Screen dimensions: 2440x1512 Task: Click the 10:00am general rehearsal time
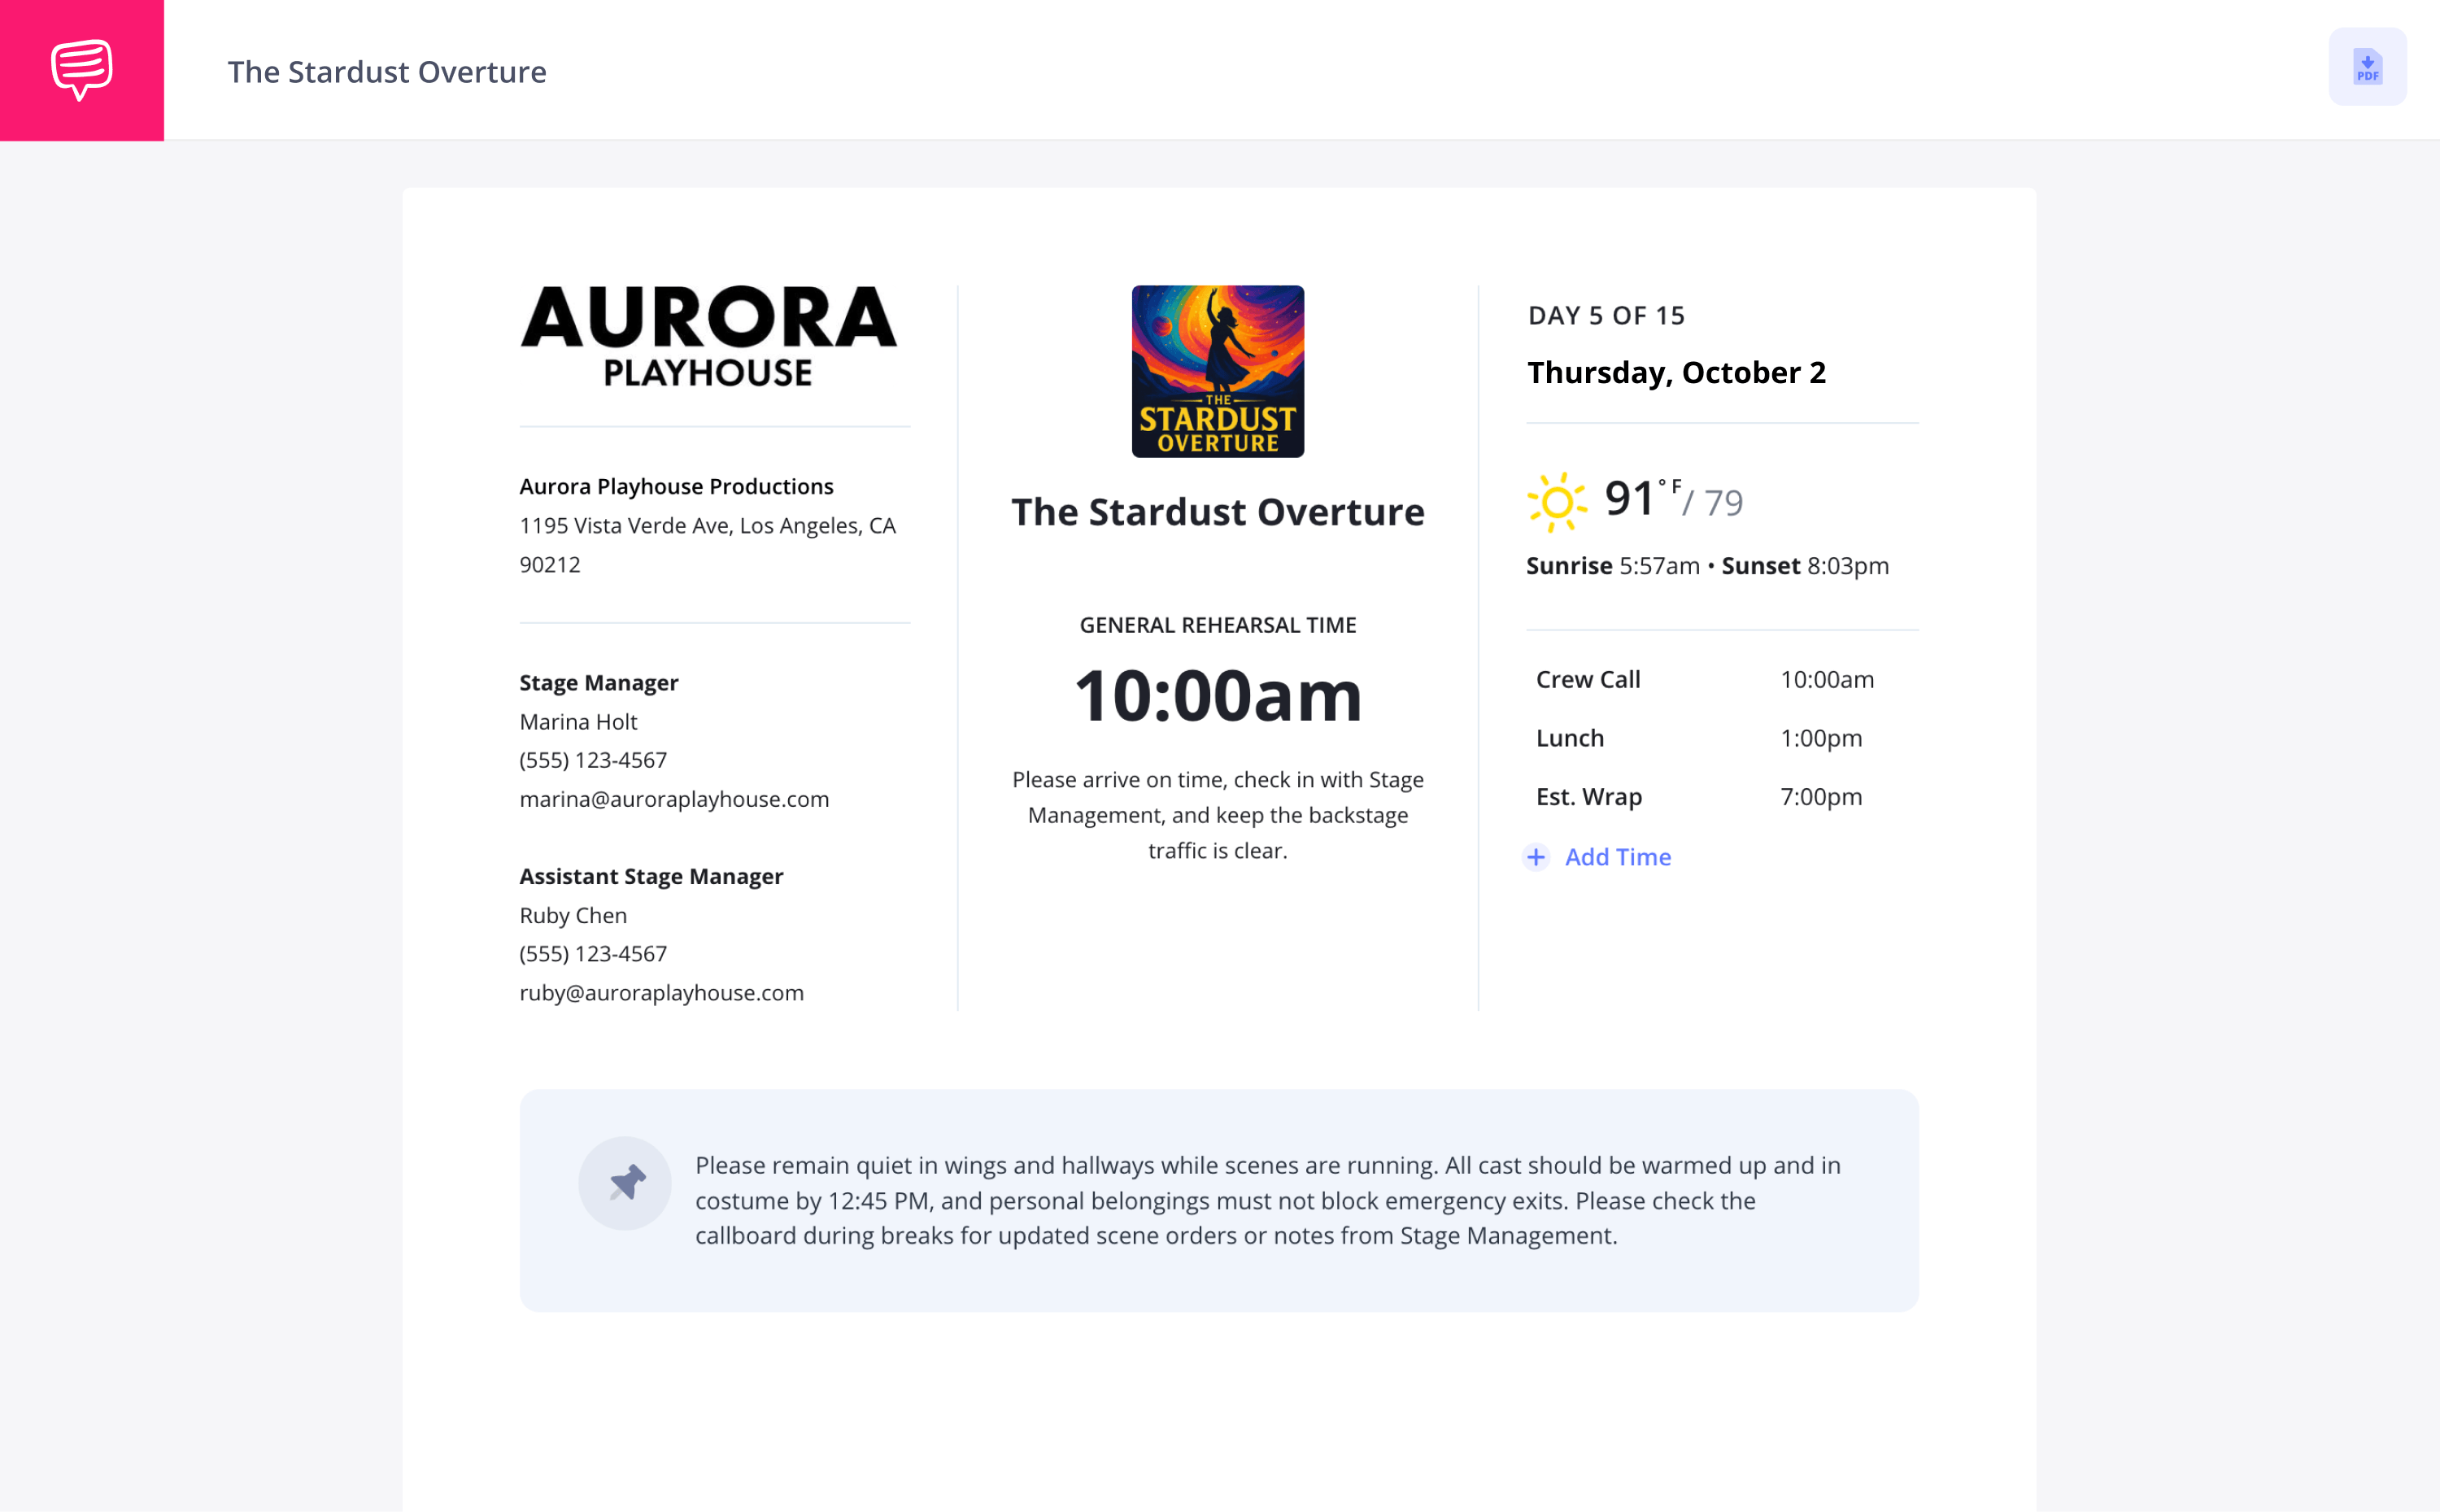coord(1218,696)
